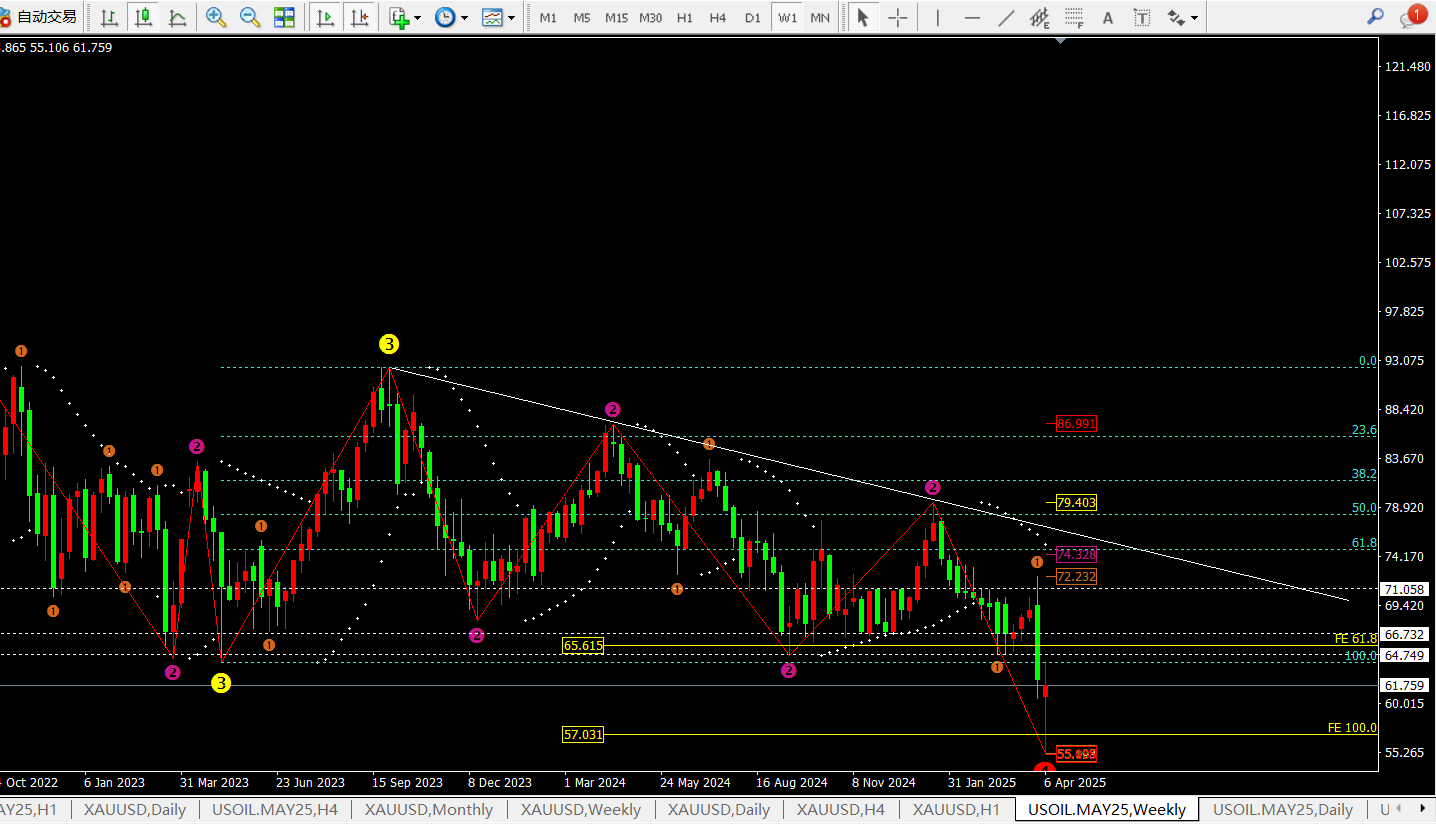1436x824 pixels.
Task: Expand the periodicity clock dropdown
Action: (x=451, y=17)
